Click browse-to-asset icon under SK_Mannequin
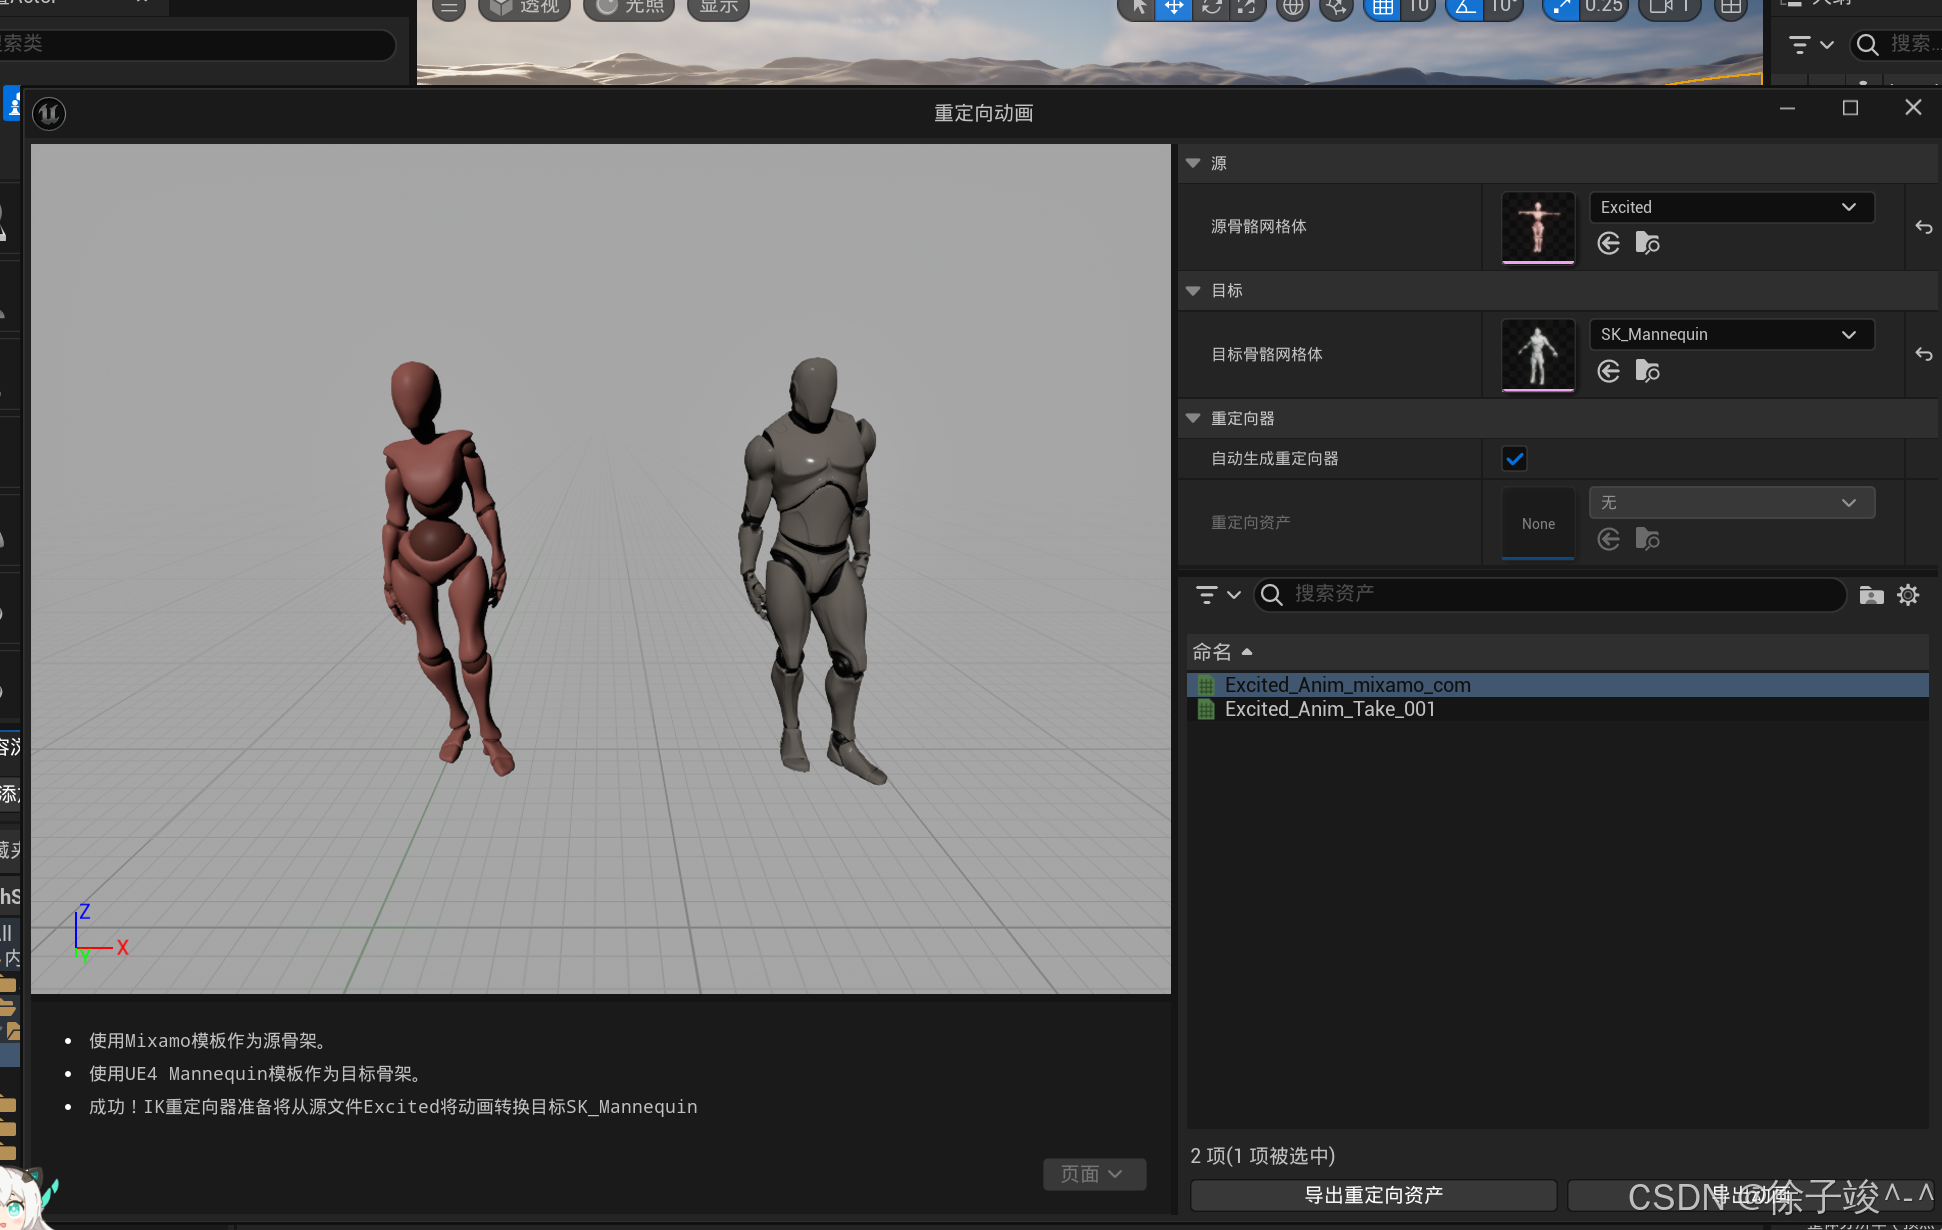 (x=1647, y=371)
